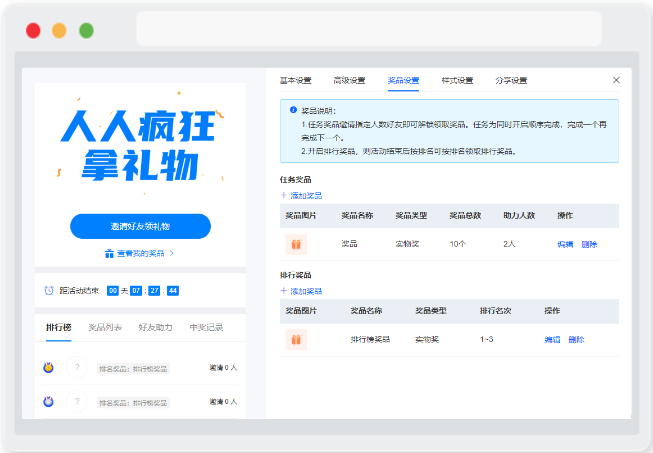Image resolution: width=653 pixels, height=453 pixels.
Task: Click the second-place question mark avatar
Action: [77, 401]
